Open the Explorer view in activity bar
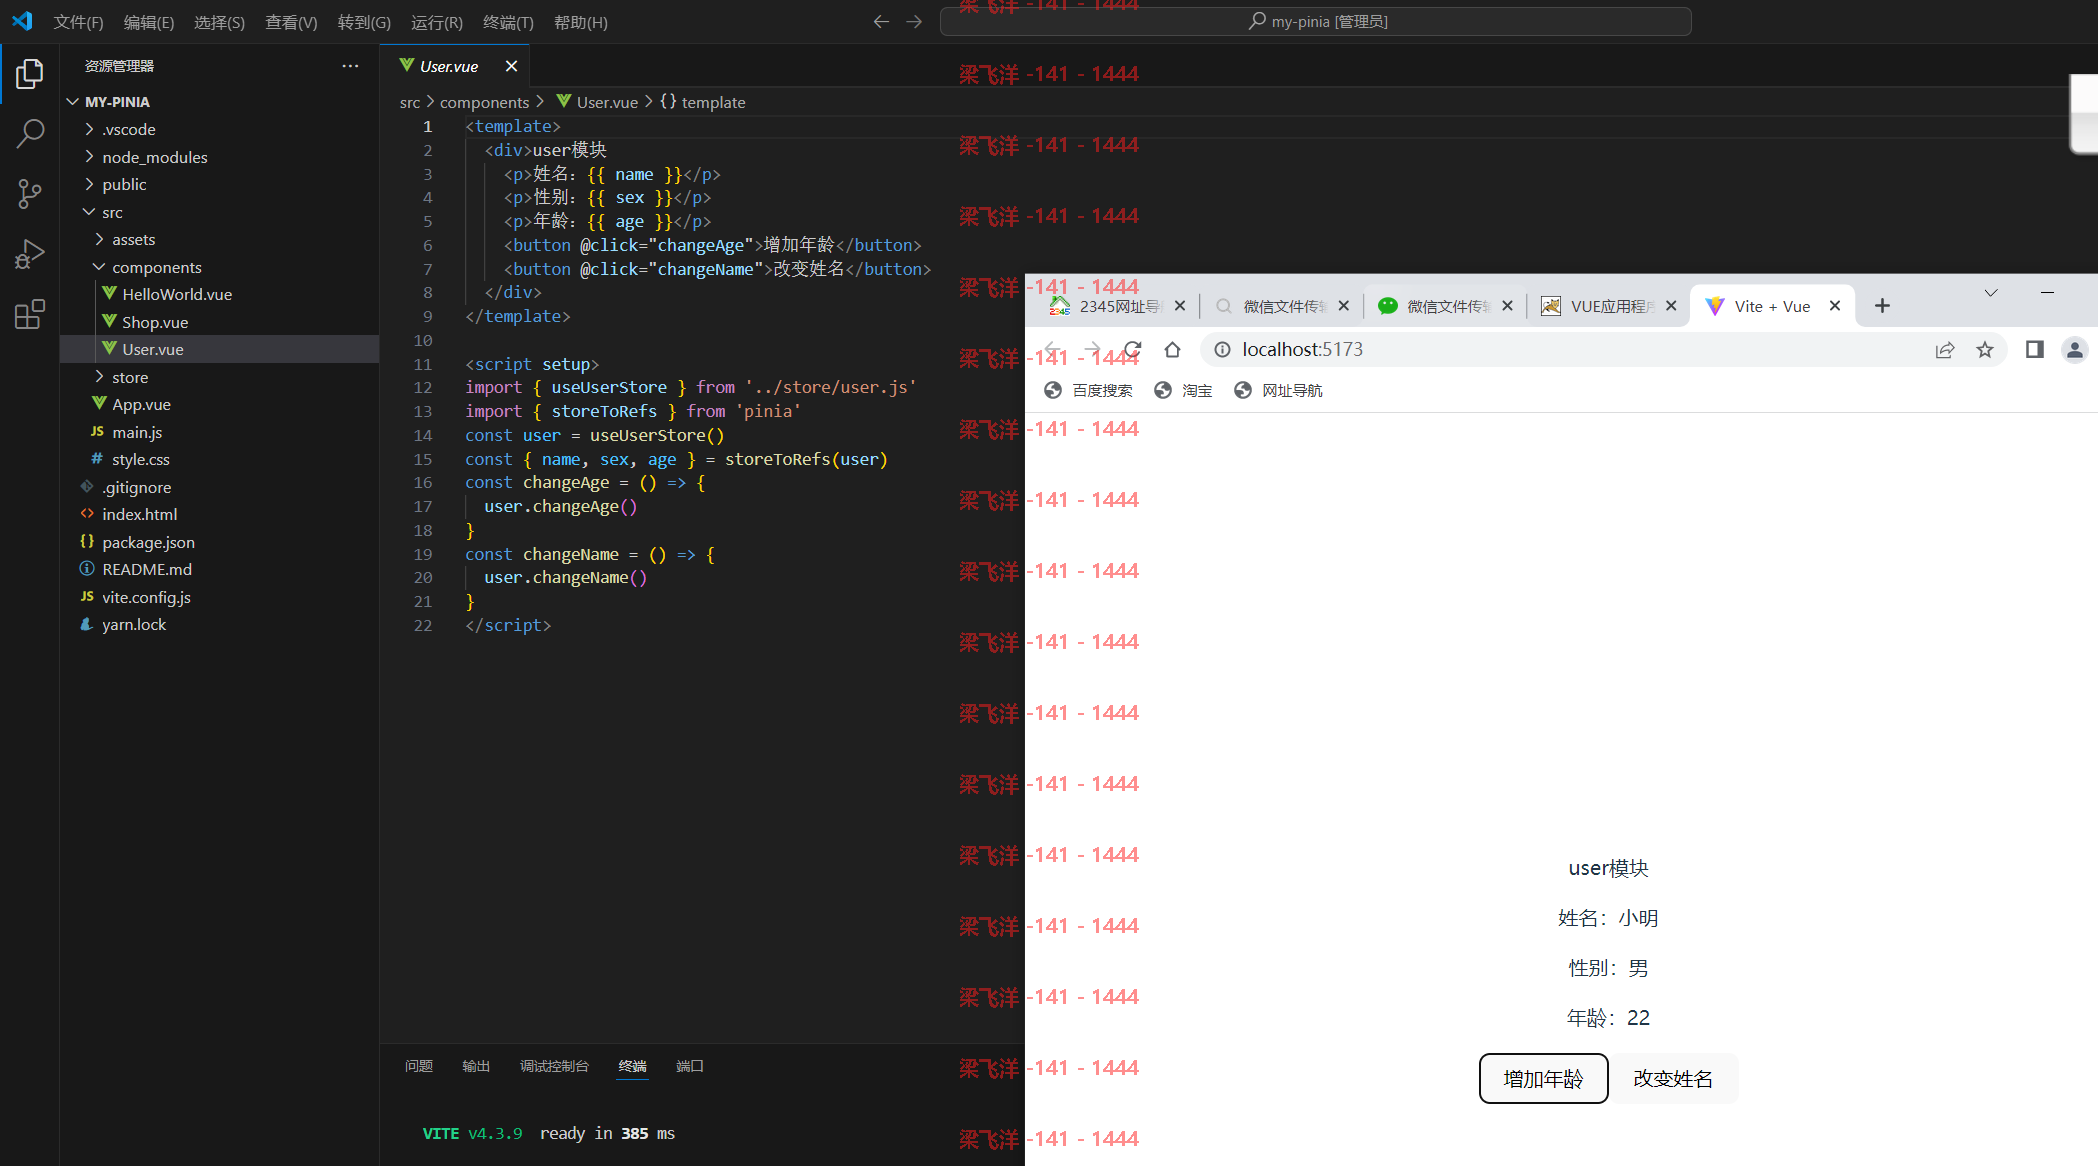 [x=30, y=73]
